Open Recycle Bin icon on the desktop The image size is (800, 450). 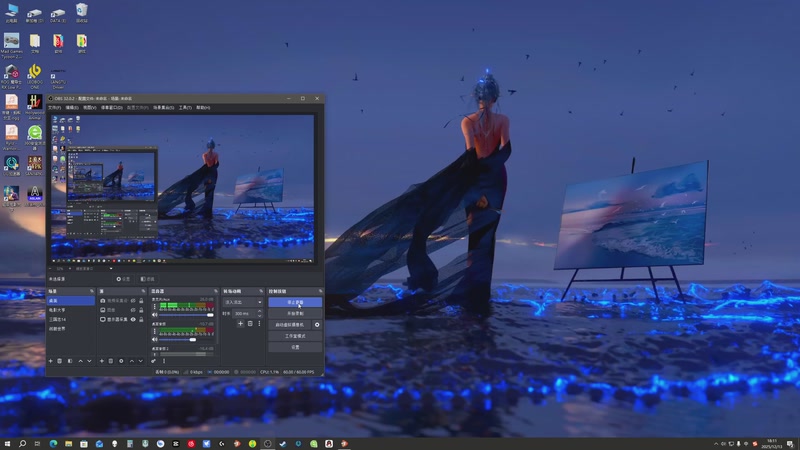pyautogui.click(x=82, y=13)
